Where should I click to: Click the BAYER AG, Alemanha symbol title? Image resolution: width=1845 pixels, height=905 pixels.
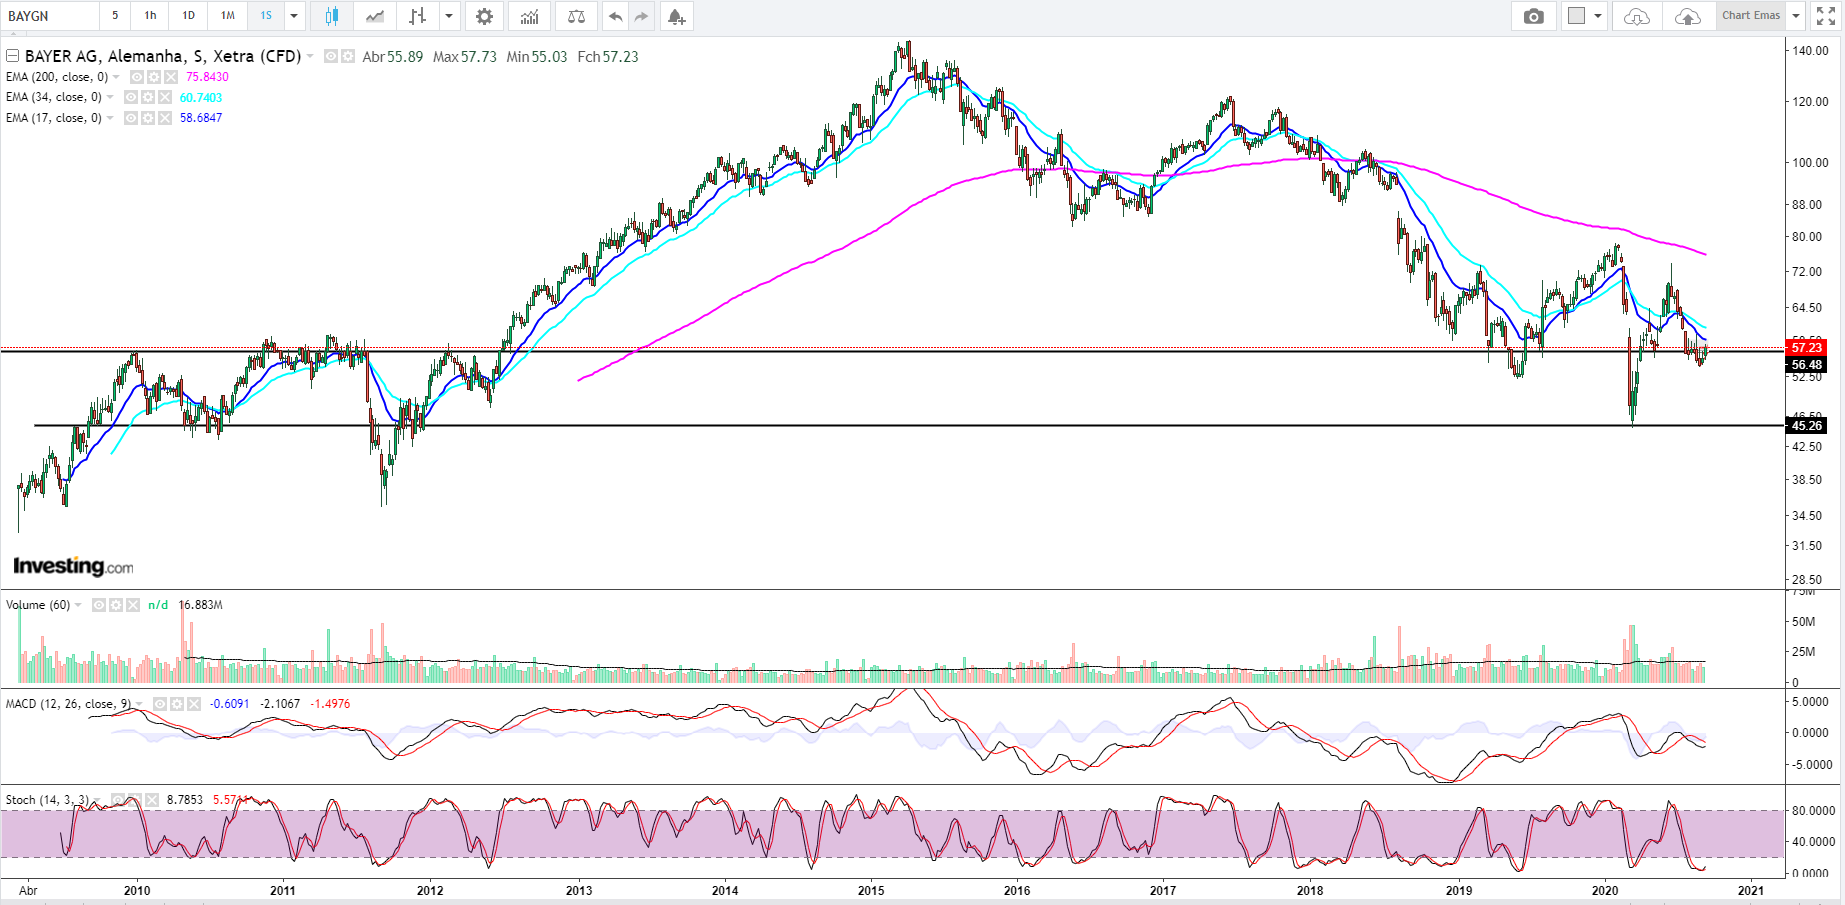pyautogui.click(x=163, y=56)
